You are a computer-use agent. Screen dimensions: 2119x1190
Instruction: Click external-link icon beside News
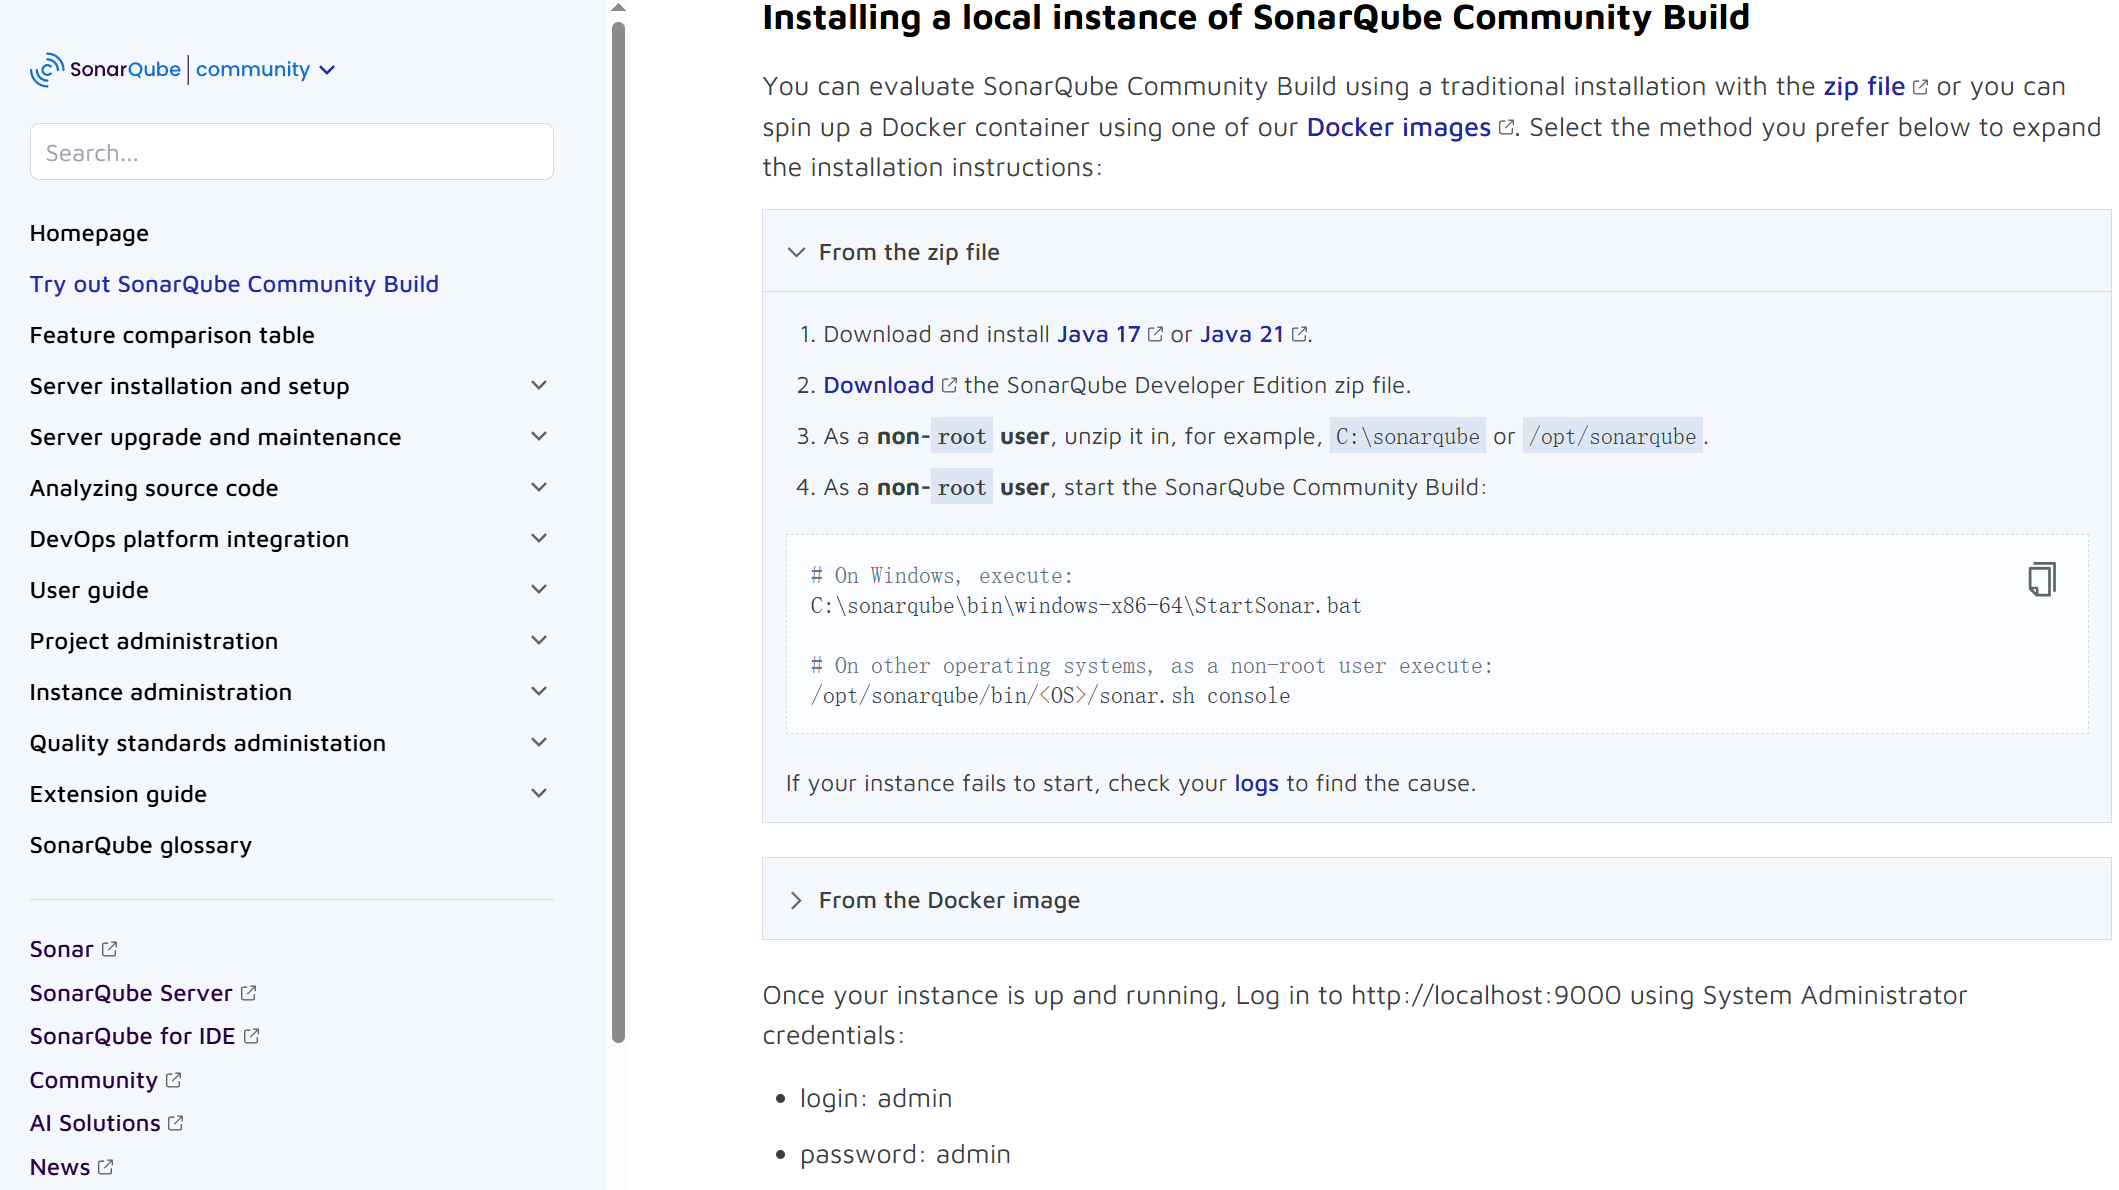click(x=105, y=1167)
